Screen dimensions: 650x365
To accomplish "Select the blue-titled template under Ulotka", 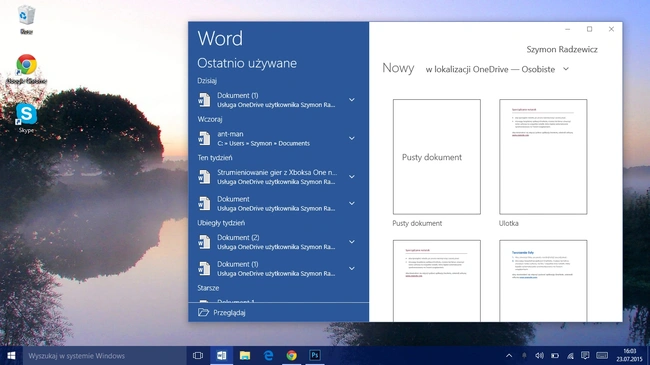I will pyautogui.click(x=543, y=281).
